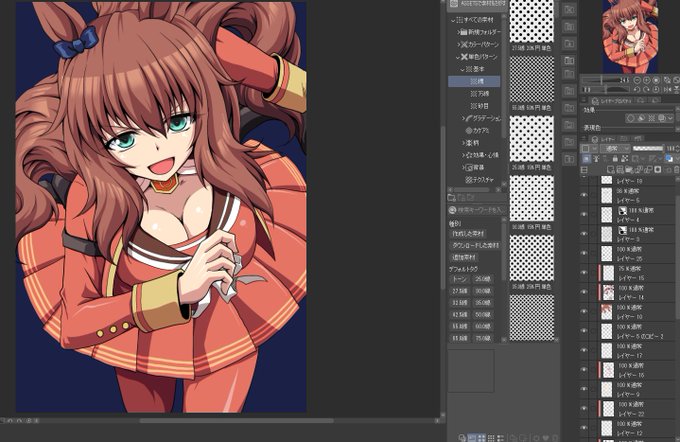Screen dimensions: 680x442
Task: Flip canvas horizontally in Navigator
Action: 667,89
